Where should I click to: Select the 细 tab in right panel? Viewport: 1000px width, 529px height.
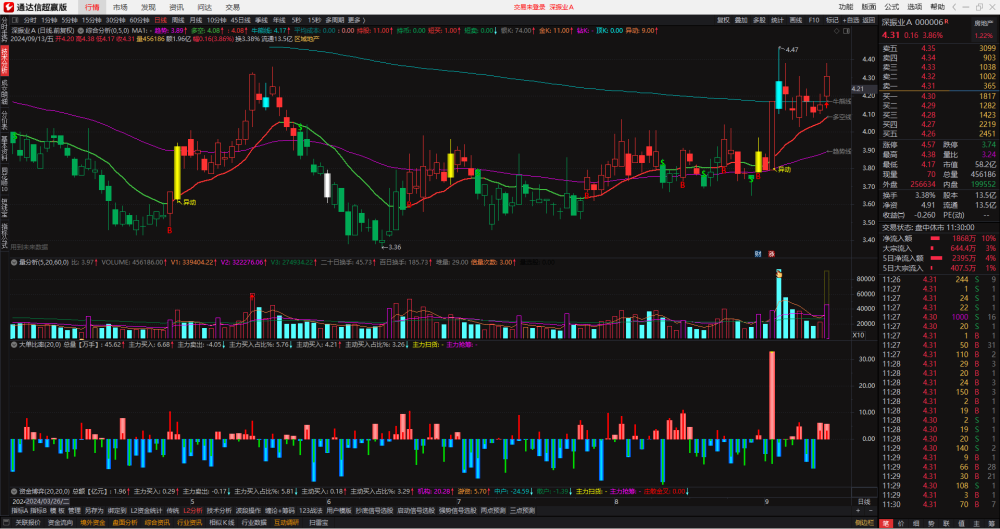pos(916,523)
